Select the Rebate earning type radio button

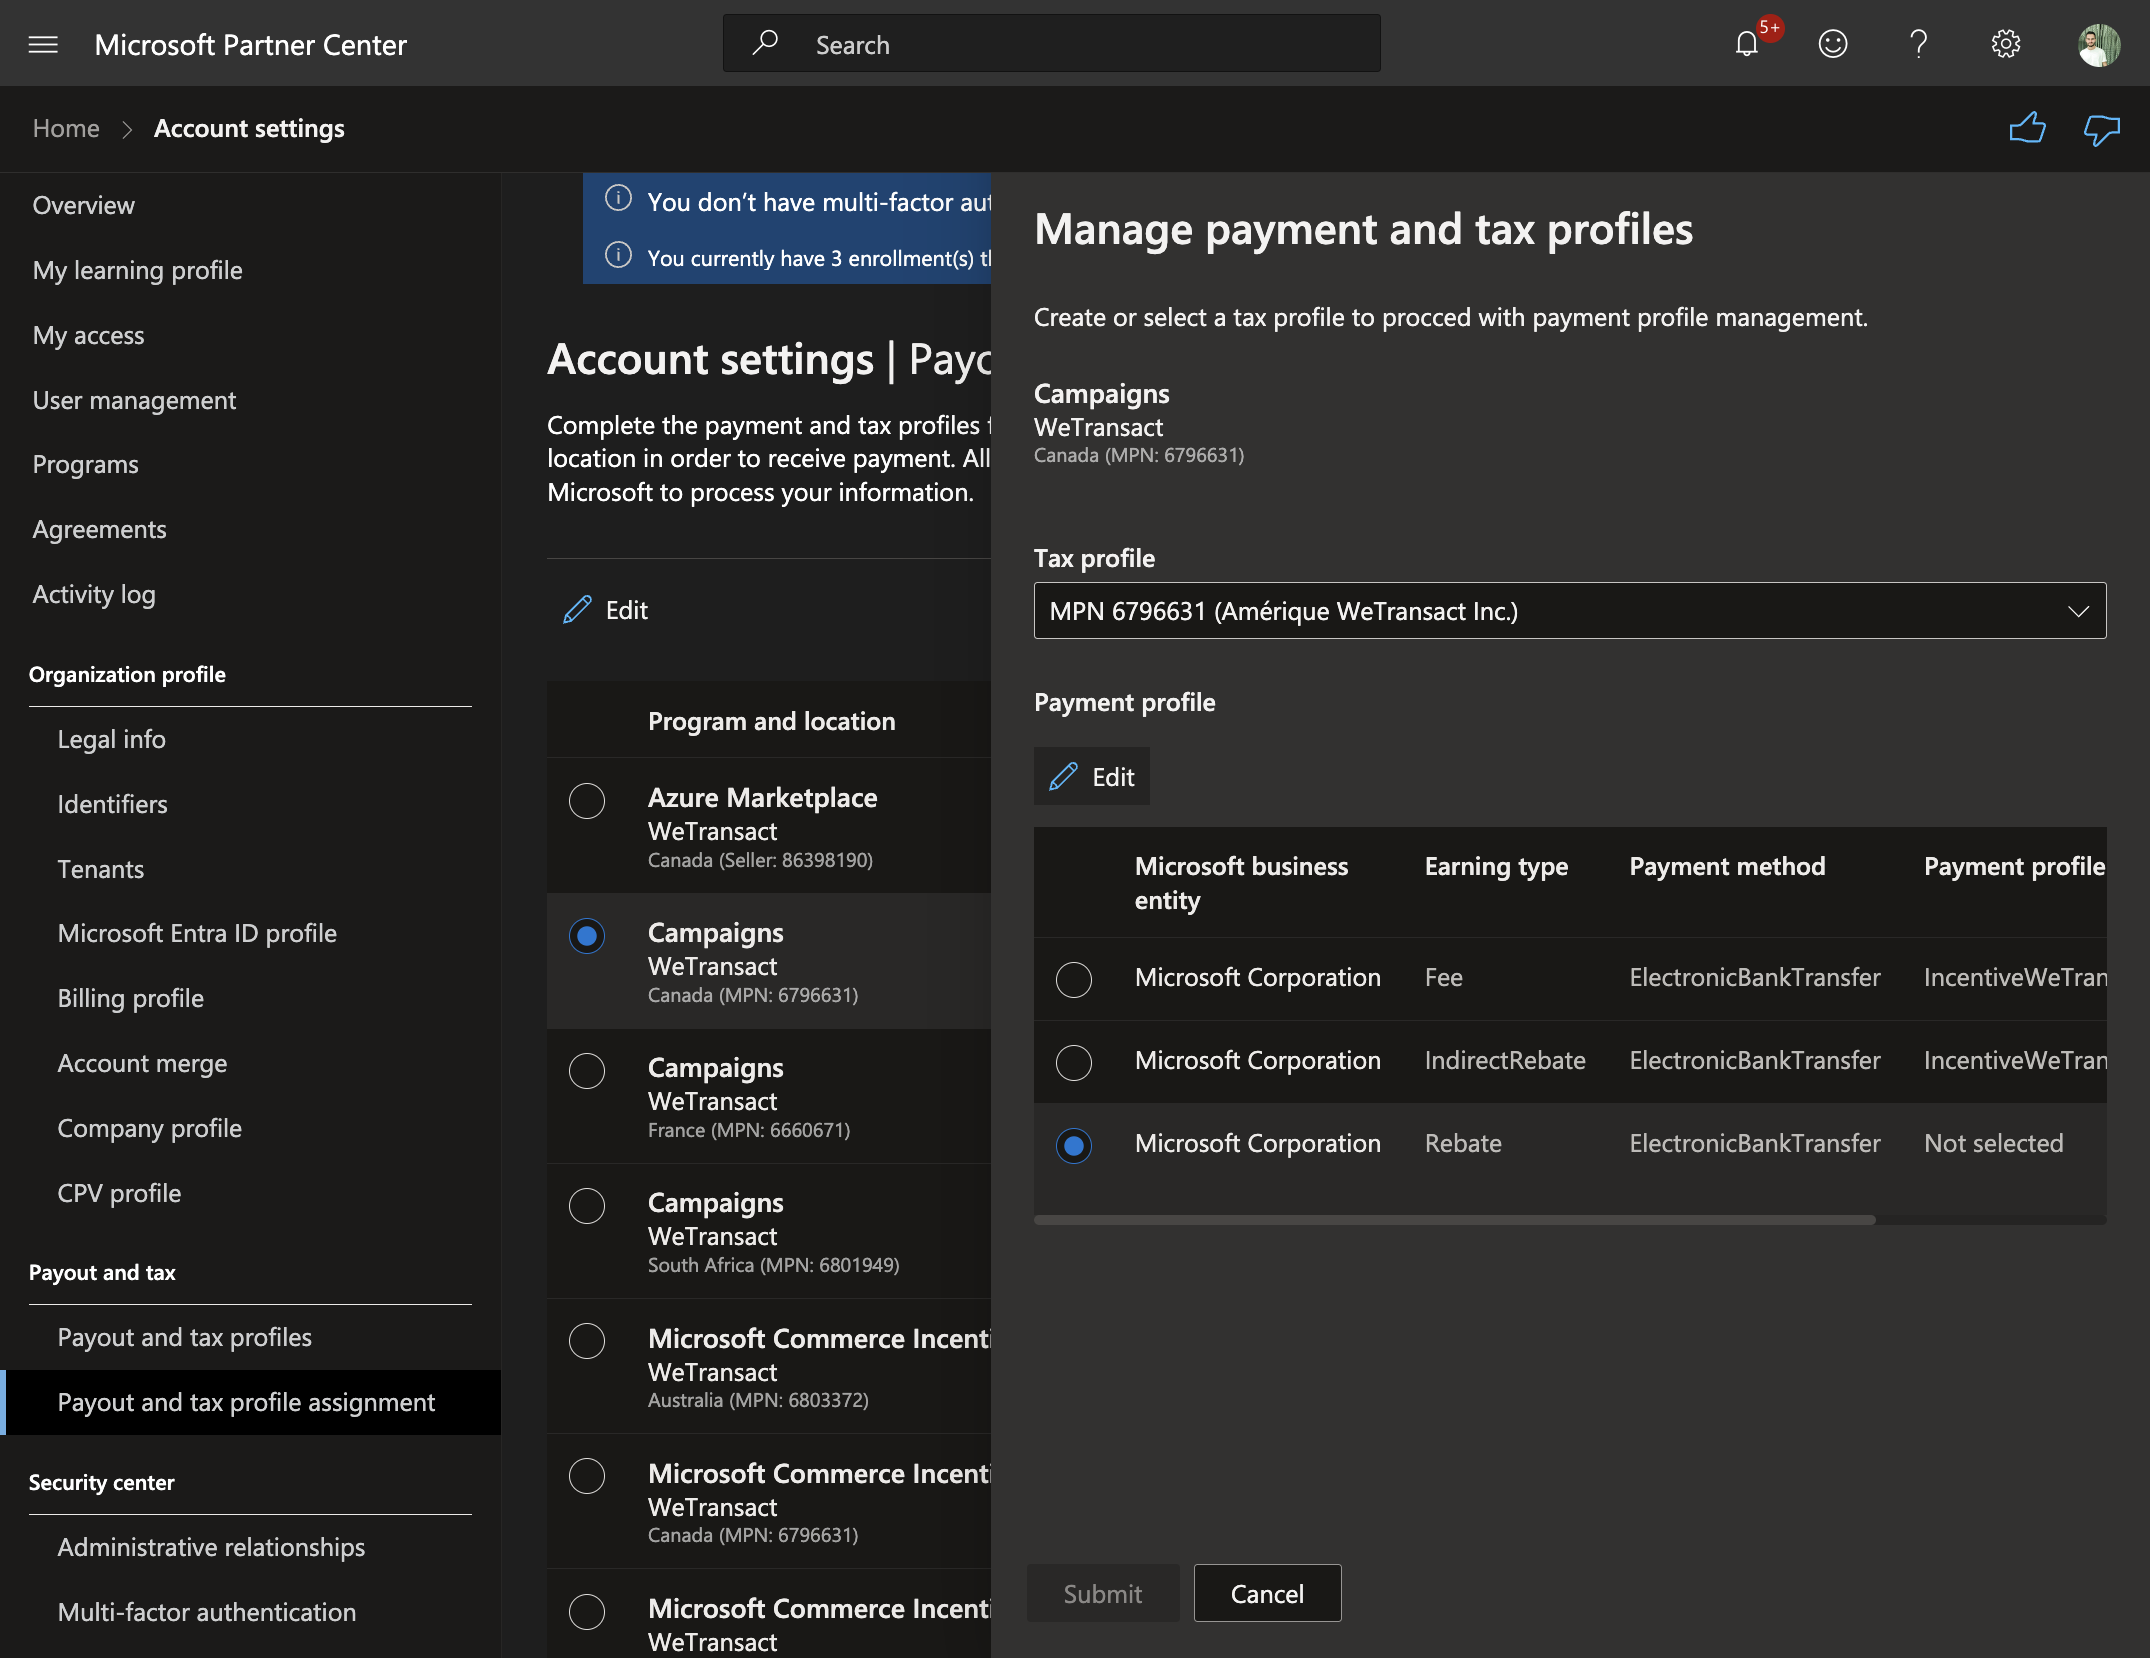click(1074, 1145)
